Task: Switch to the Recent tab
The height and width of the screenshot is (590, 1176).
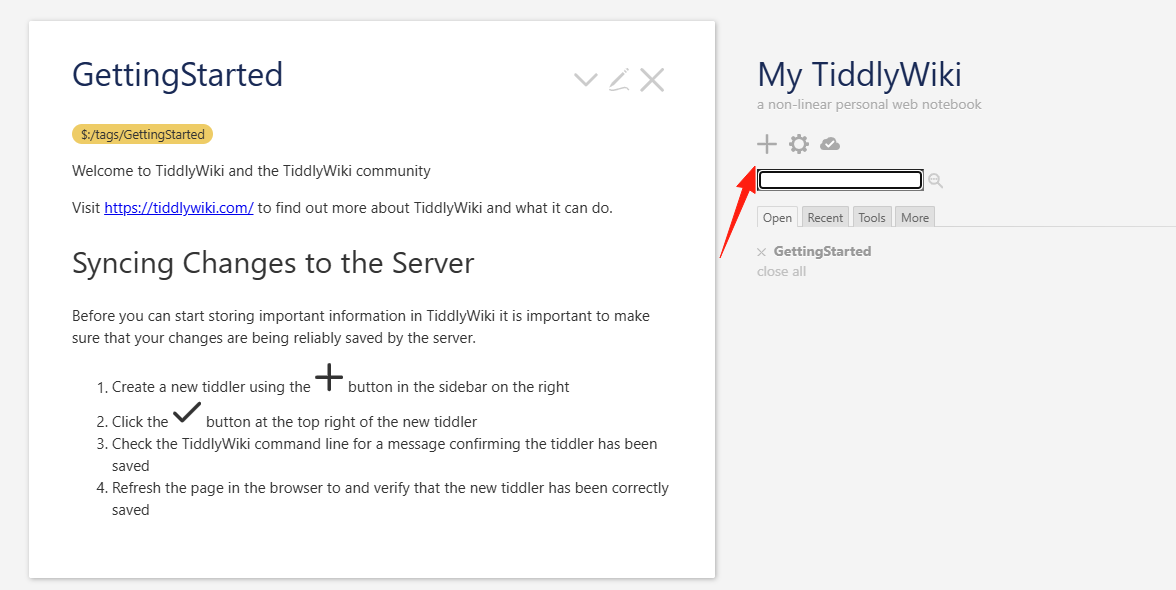Action: click(x=825, y=217)
